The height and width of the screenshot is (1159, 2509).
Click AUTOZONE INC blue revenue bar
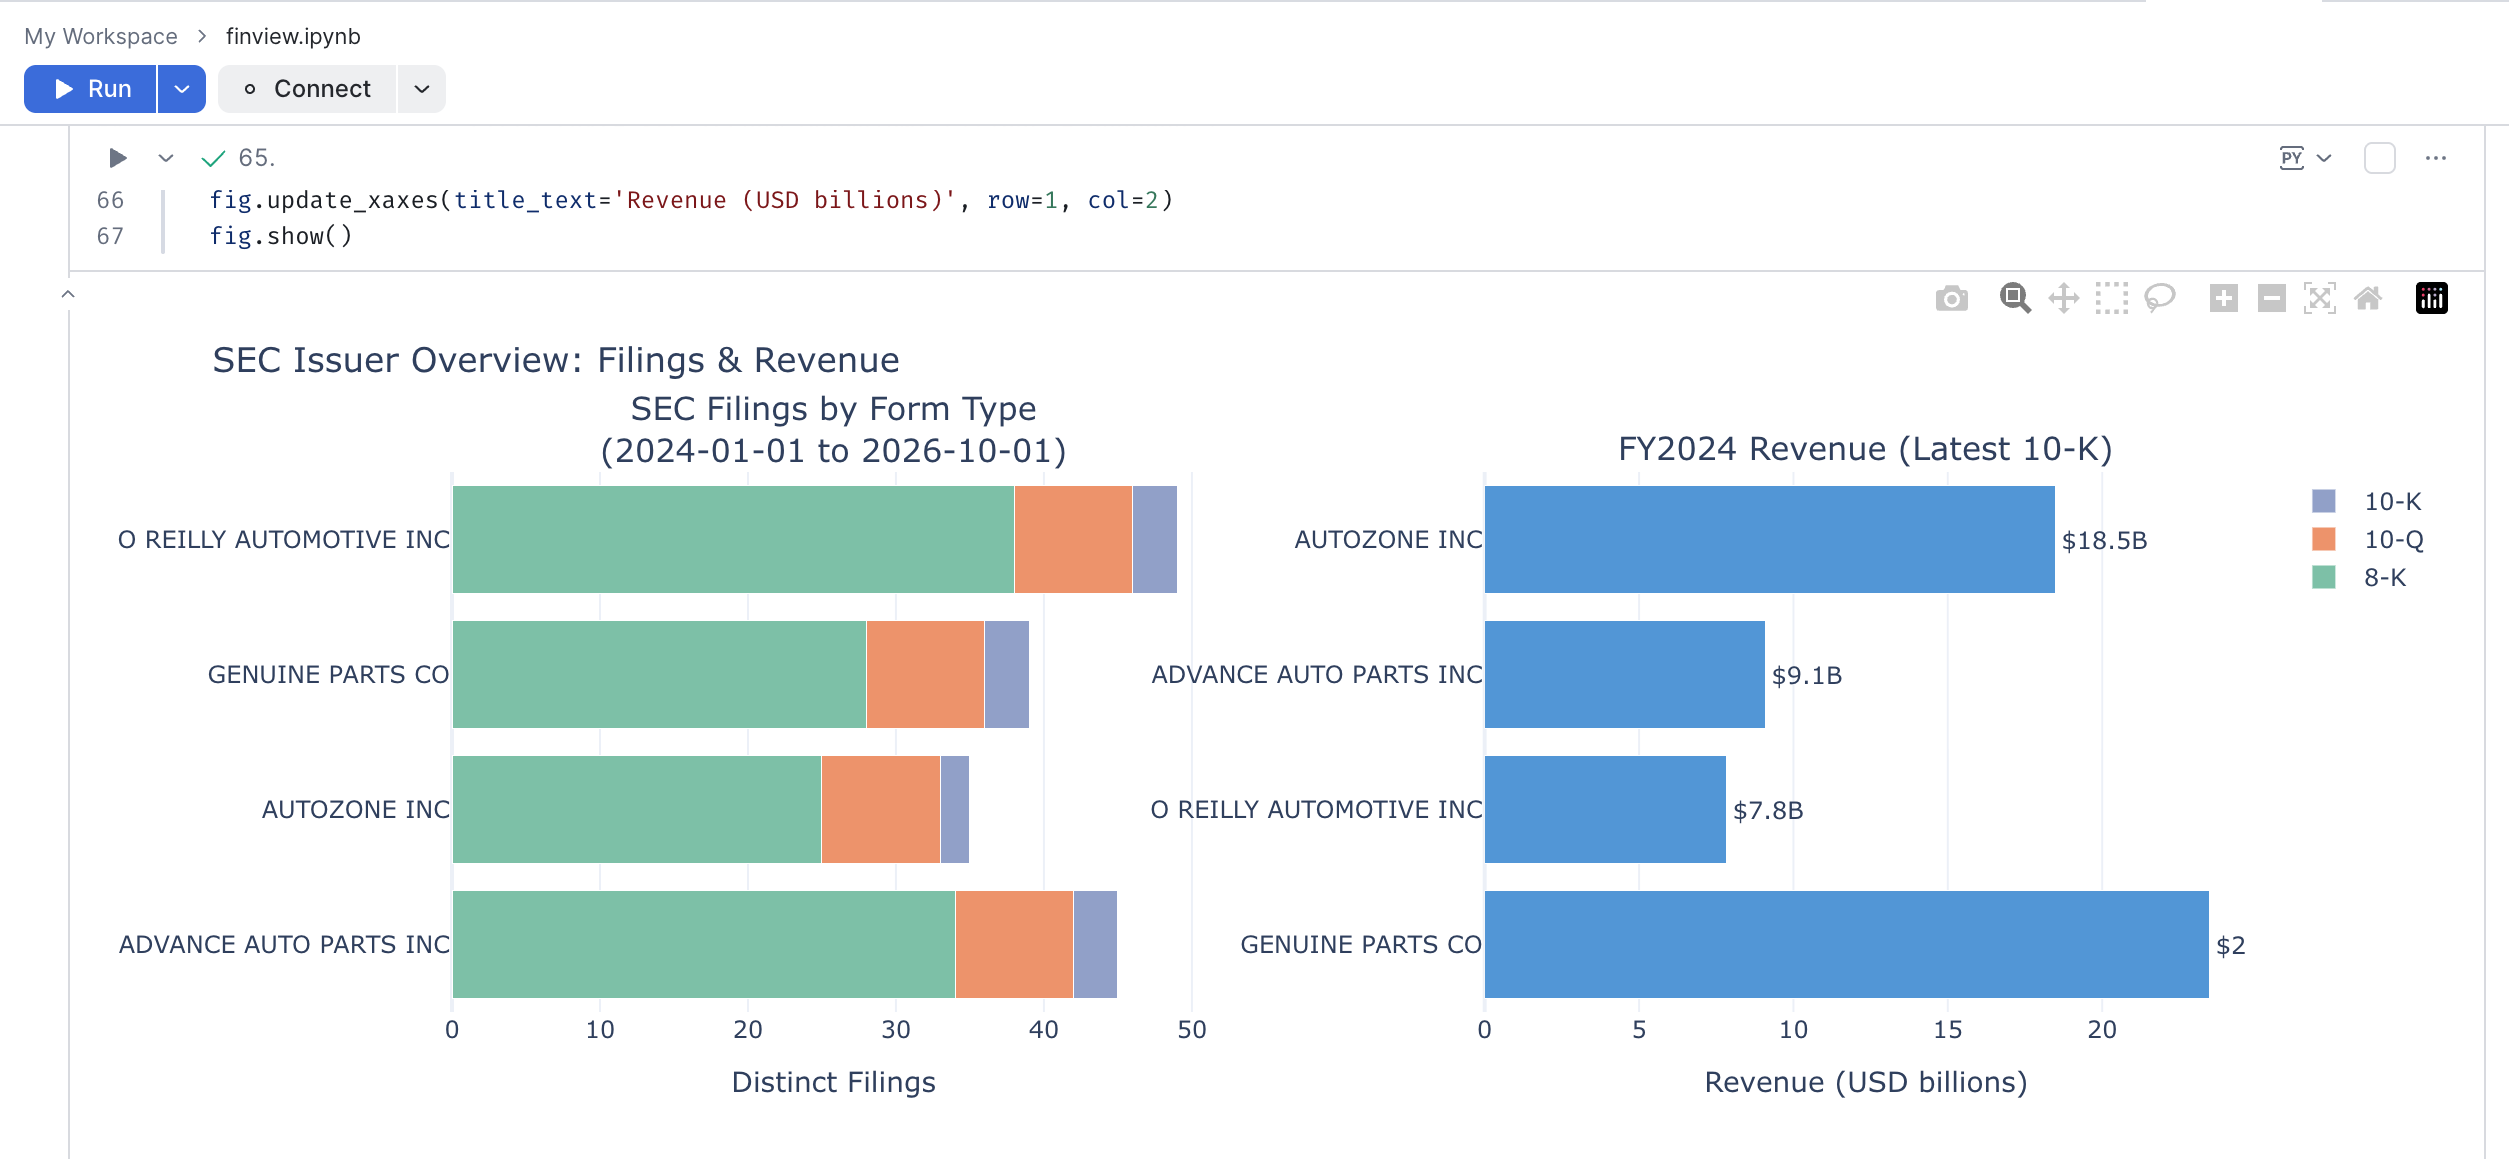coord(1769,539)
